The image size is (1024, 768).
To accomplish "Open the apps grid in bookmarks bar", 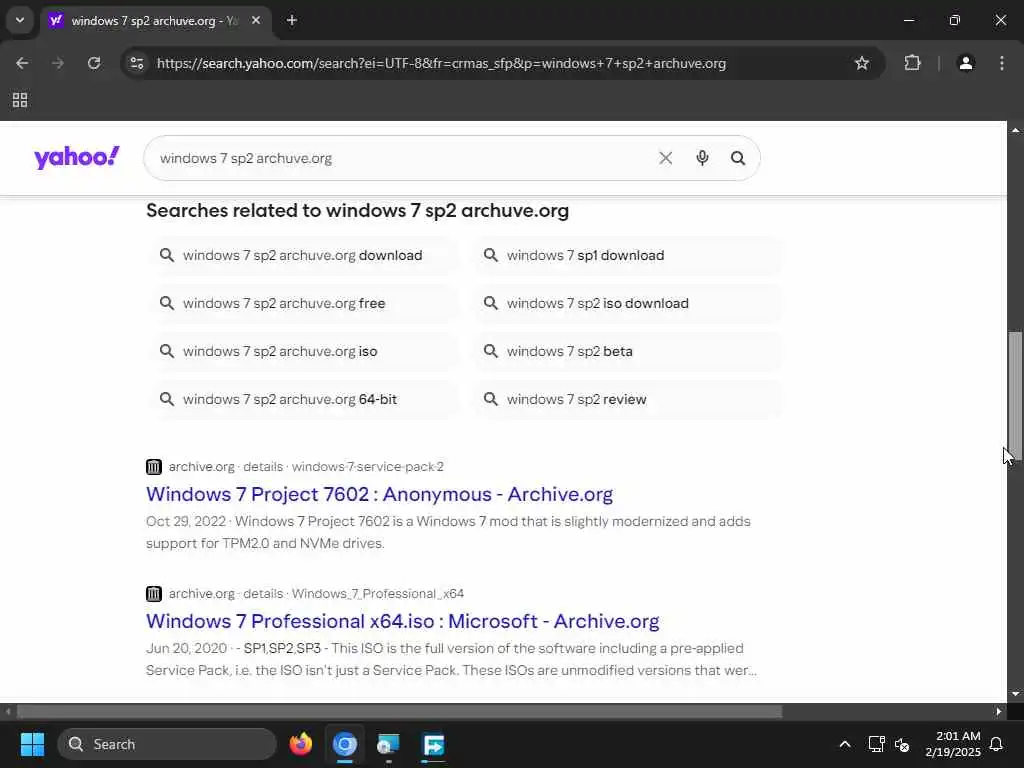I will point(20,100).
